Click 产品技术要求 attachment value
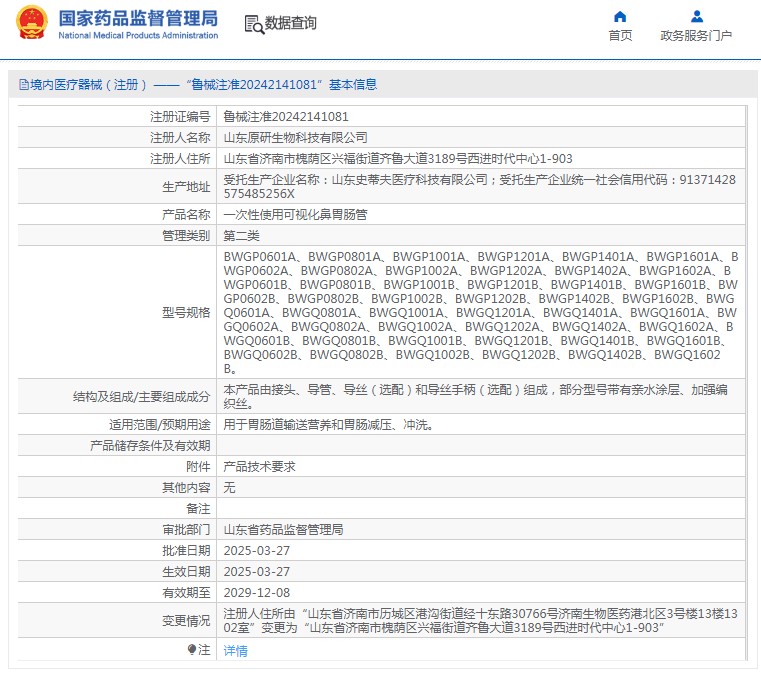 point(259,466)
